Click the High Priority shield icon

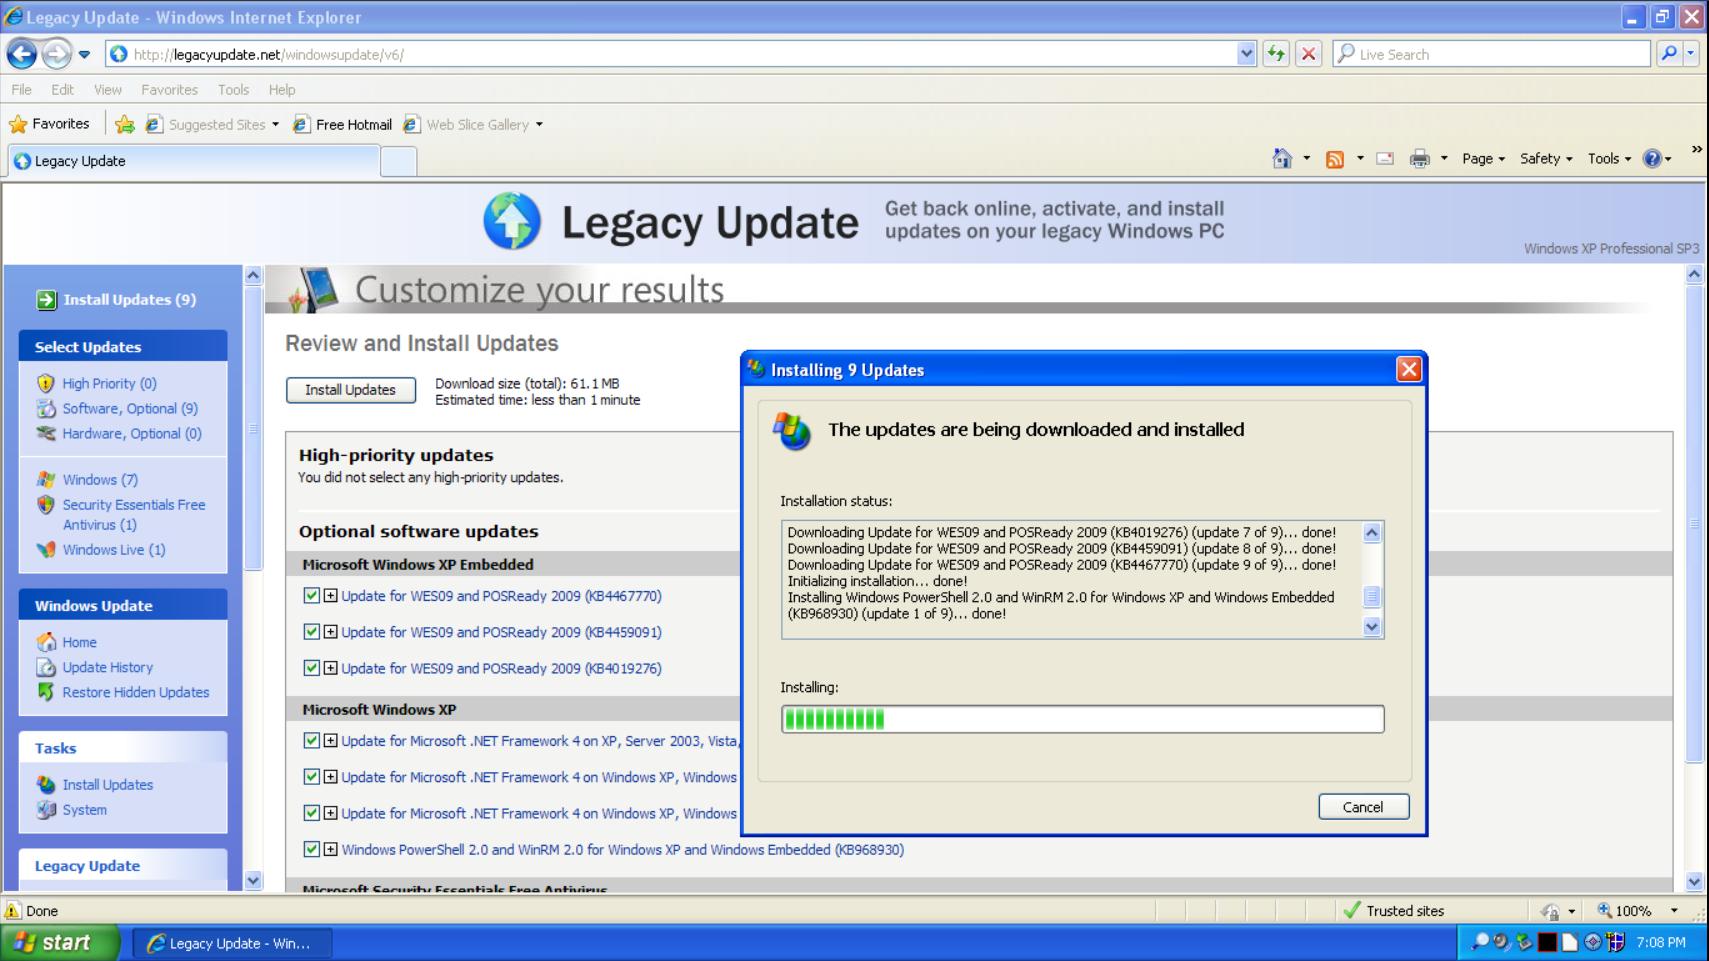(x=45, y=383)
